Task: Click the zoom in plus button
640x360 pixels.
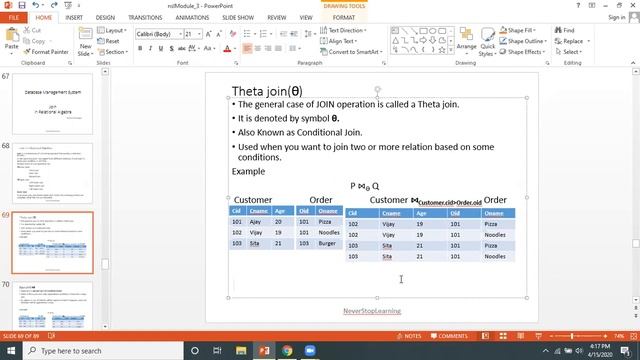Action: coord(605,336)
